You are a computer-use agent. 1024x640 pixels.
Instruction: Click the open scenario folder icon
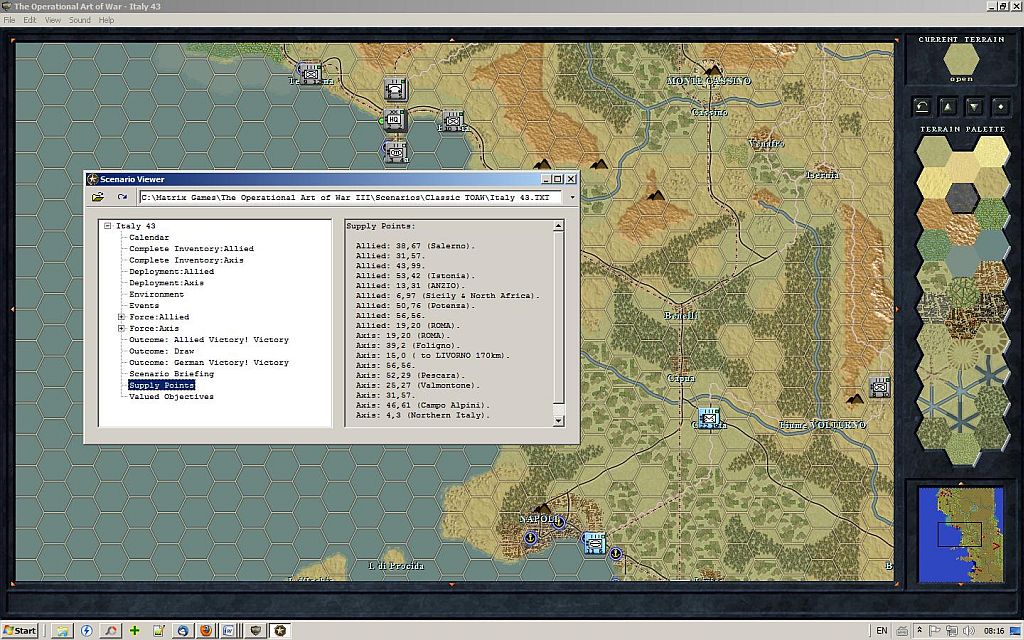pos(98,197)
